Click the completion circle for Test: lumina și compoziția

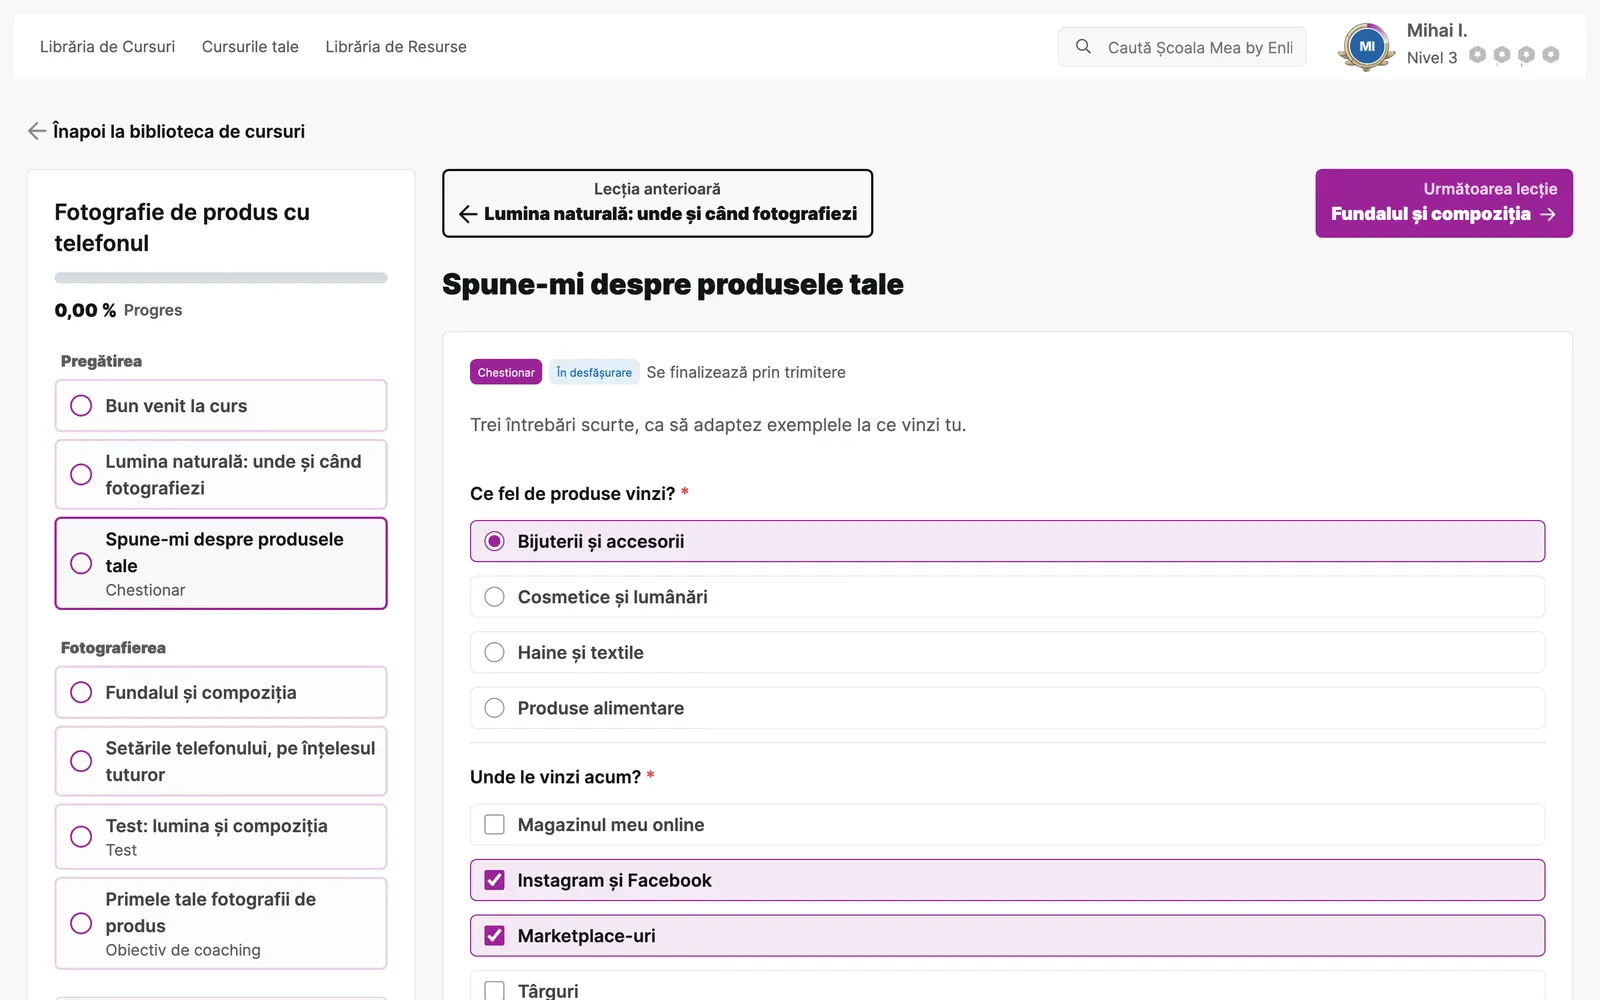(x=81, y=837)
